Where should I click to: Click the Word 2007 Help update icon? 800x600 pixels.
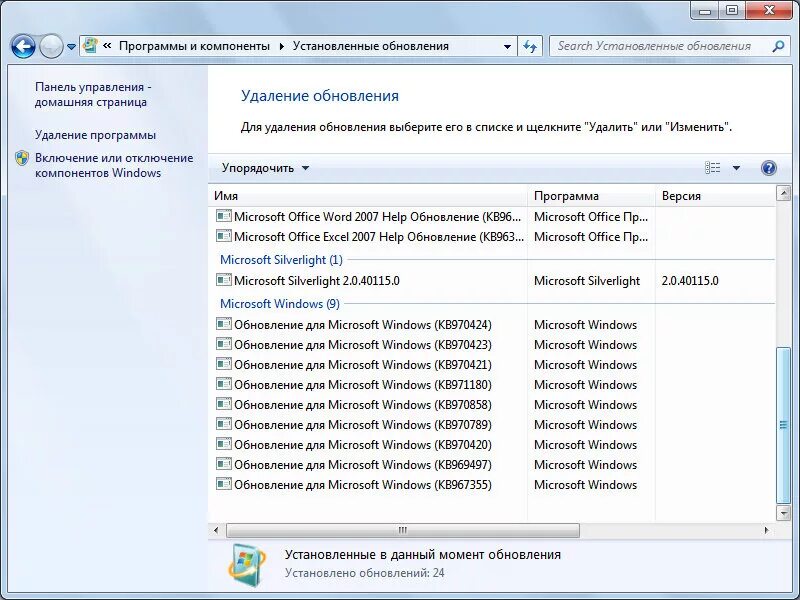[x=223, y=216]
